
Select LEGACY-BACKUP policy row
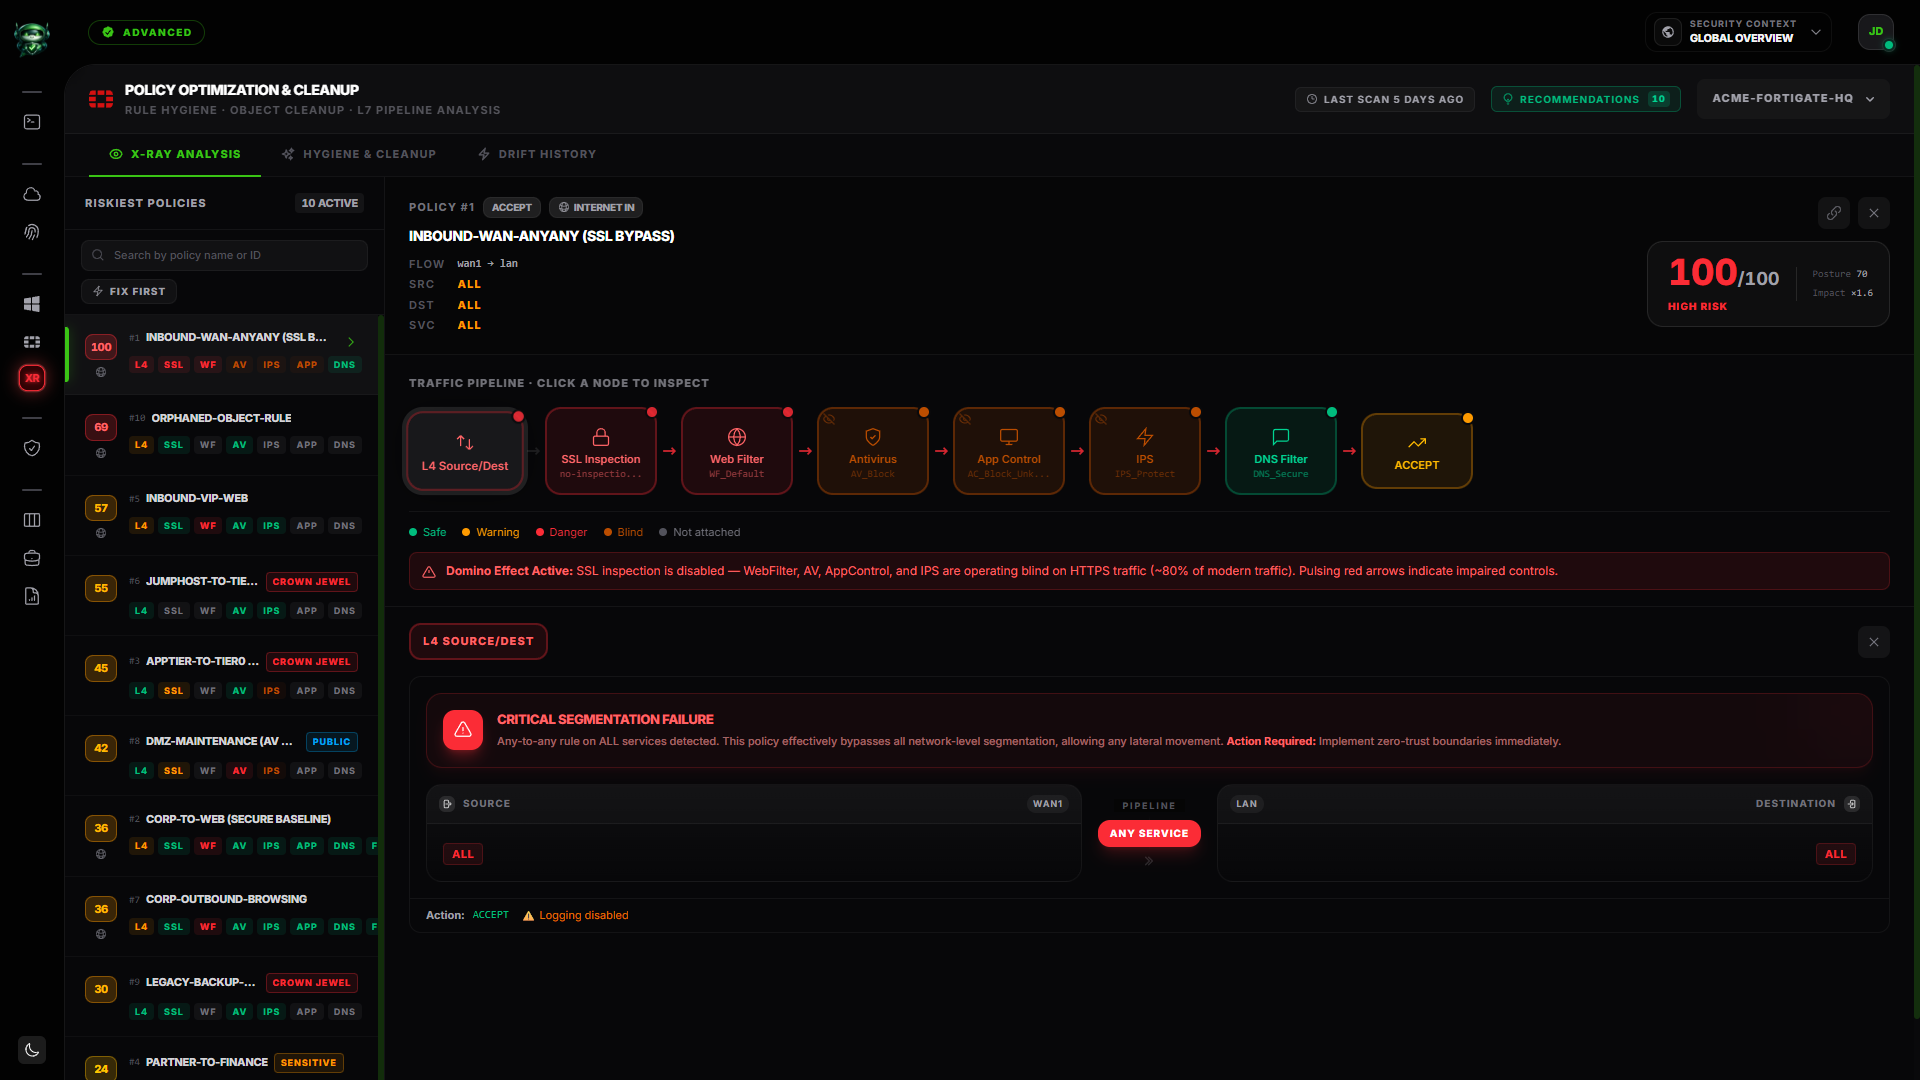222,998
